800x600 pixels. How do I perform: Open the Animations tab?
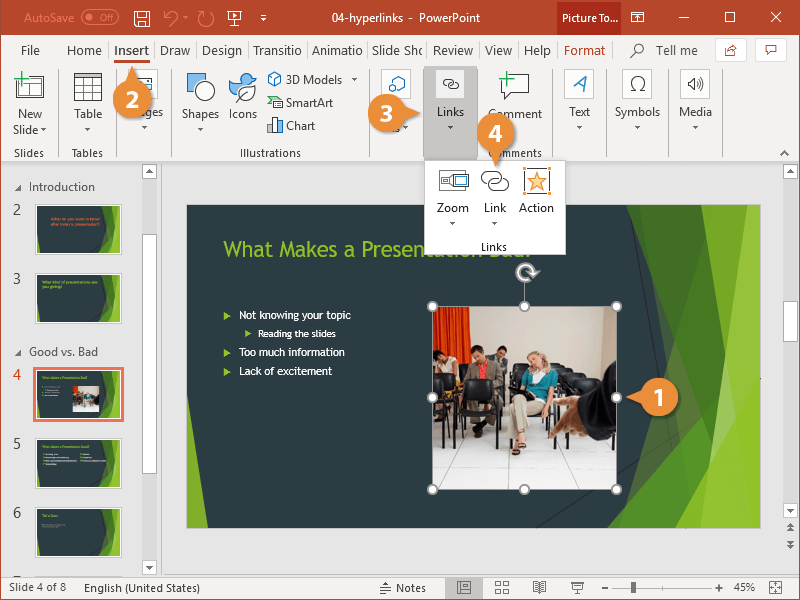(x=337, y=51)
